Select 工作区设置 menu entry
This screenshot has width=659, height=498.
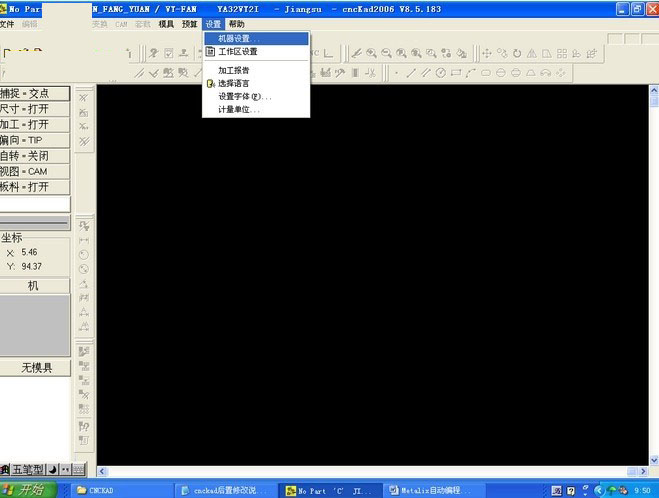point(256,52)
